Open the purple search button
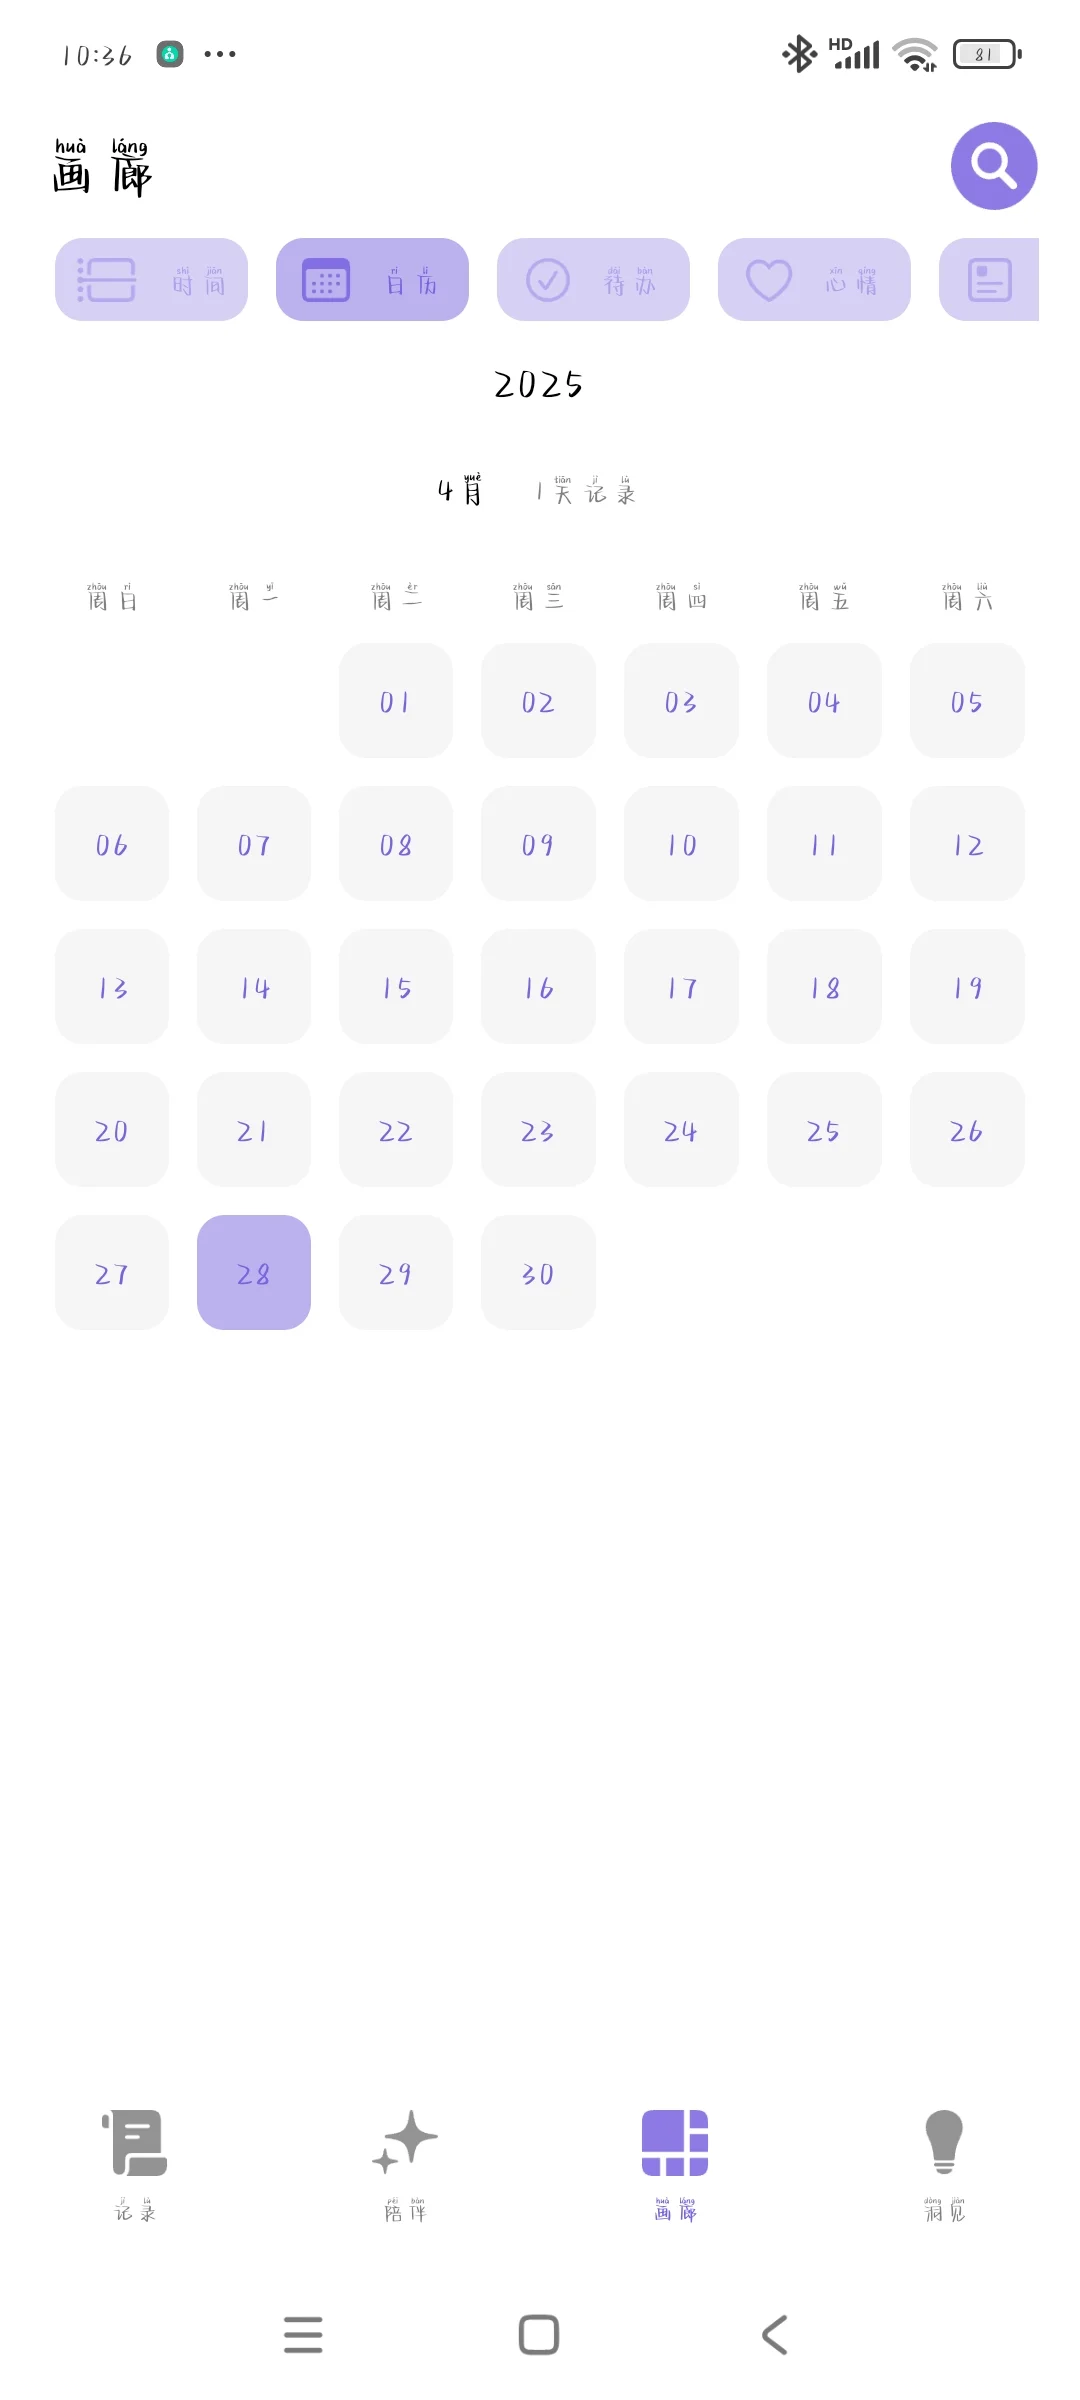Screen dimensions: 1080x2400 coord(993,166)
